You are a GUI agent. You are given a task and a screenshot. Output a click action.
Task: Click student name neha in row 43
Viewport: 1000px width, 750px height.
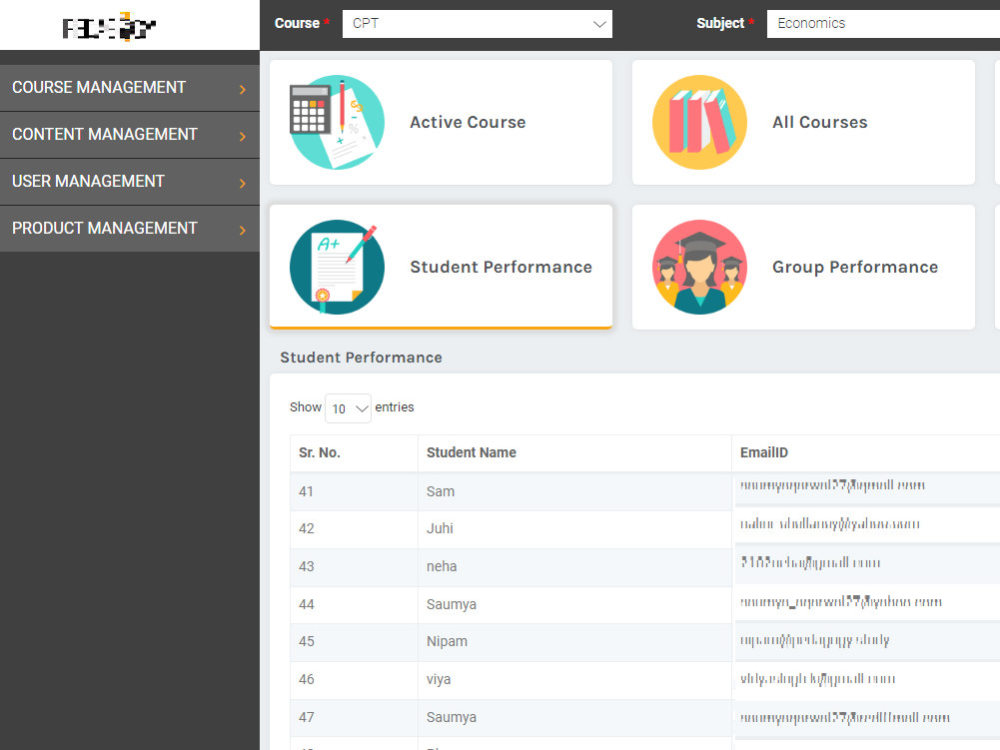coord(441,566)
